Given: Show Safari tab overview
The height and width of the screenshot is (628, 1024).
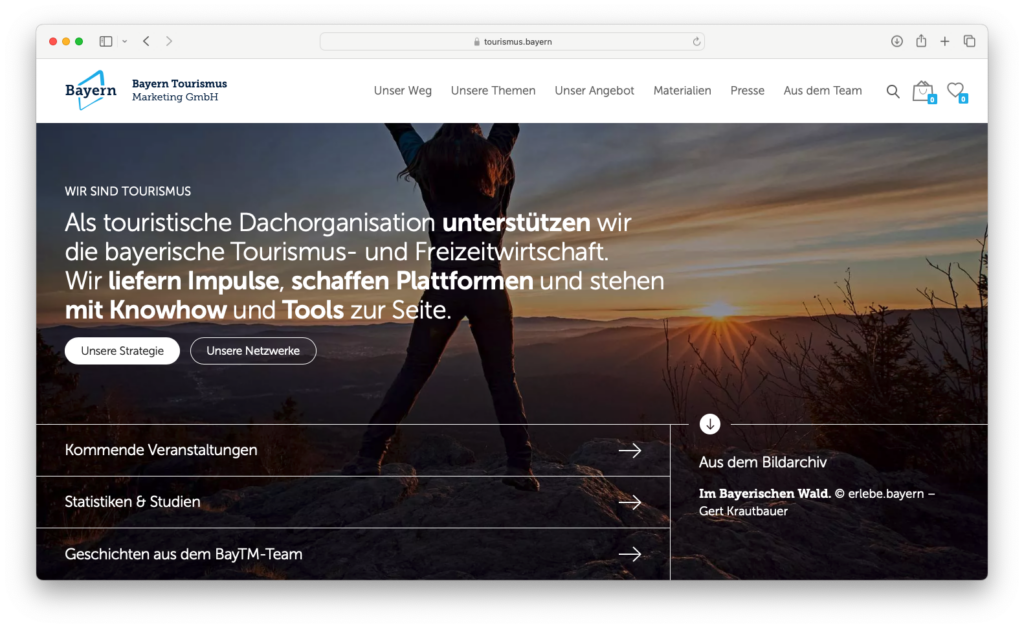Looking at the screenshot, I should coord(969,41).
